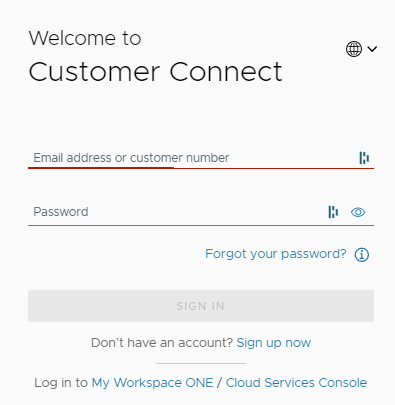Open the Sign up now link
This screenshot has width=395, height=405.
(274, 343)
